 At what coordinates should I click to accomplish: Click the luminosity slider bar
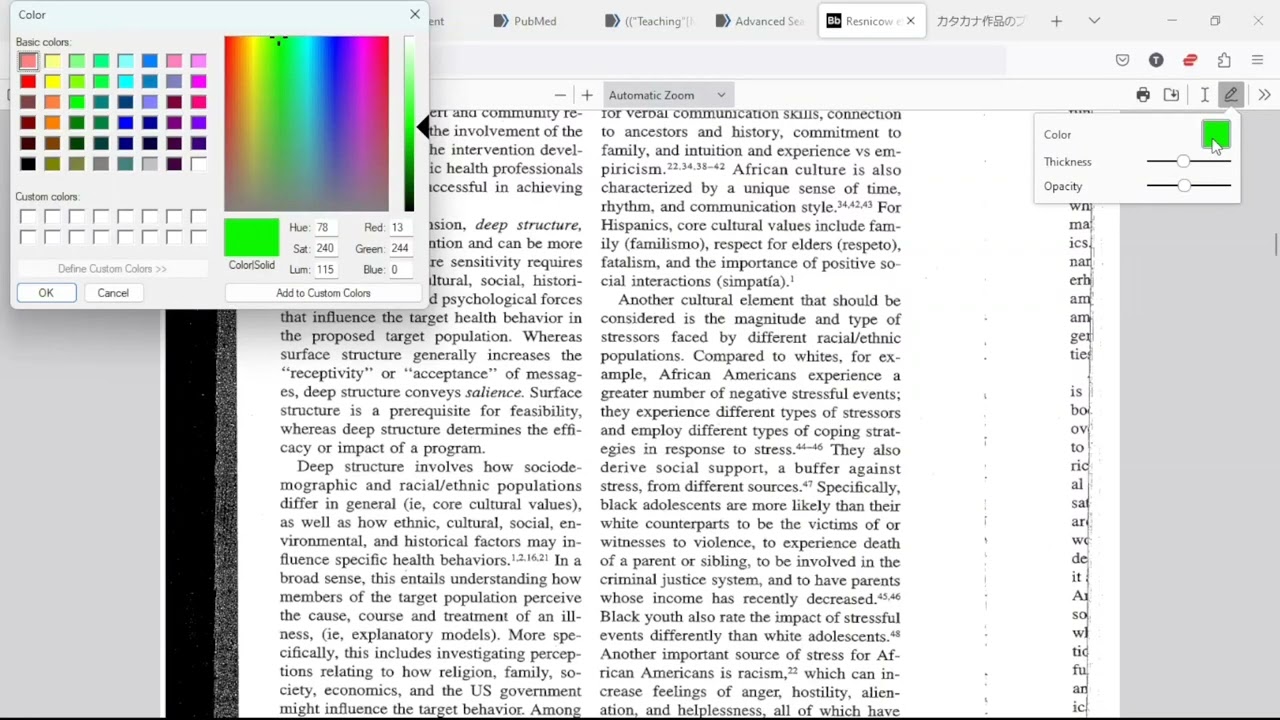409,123
